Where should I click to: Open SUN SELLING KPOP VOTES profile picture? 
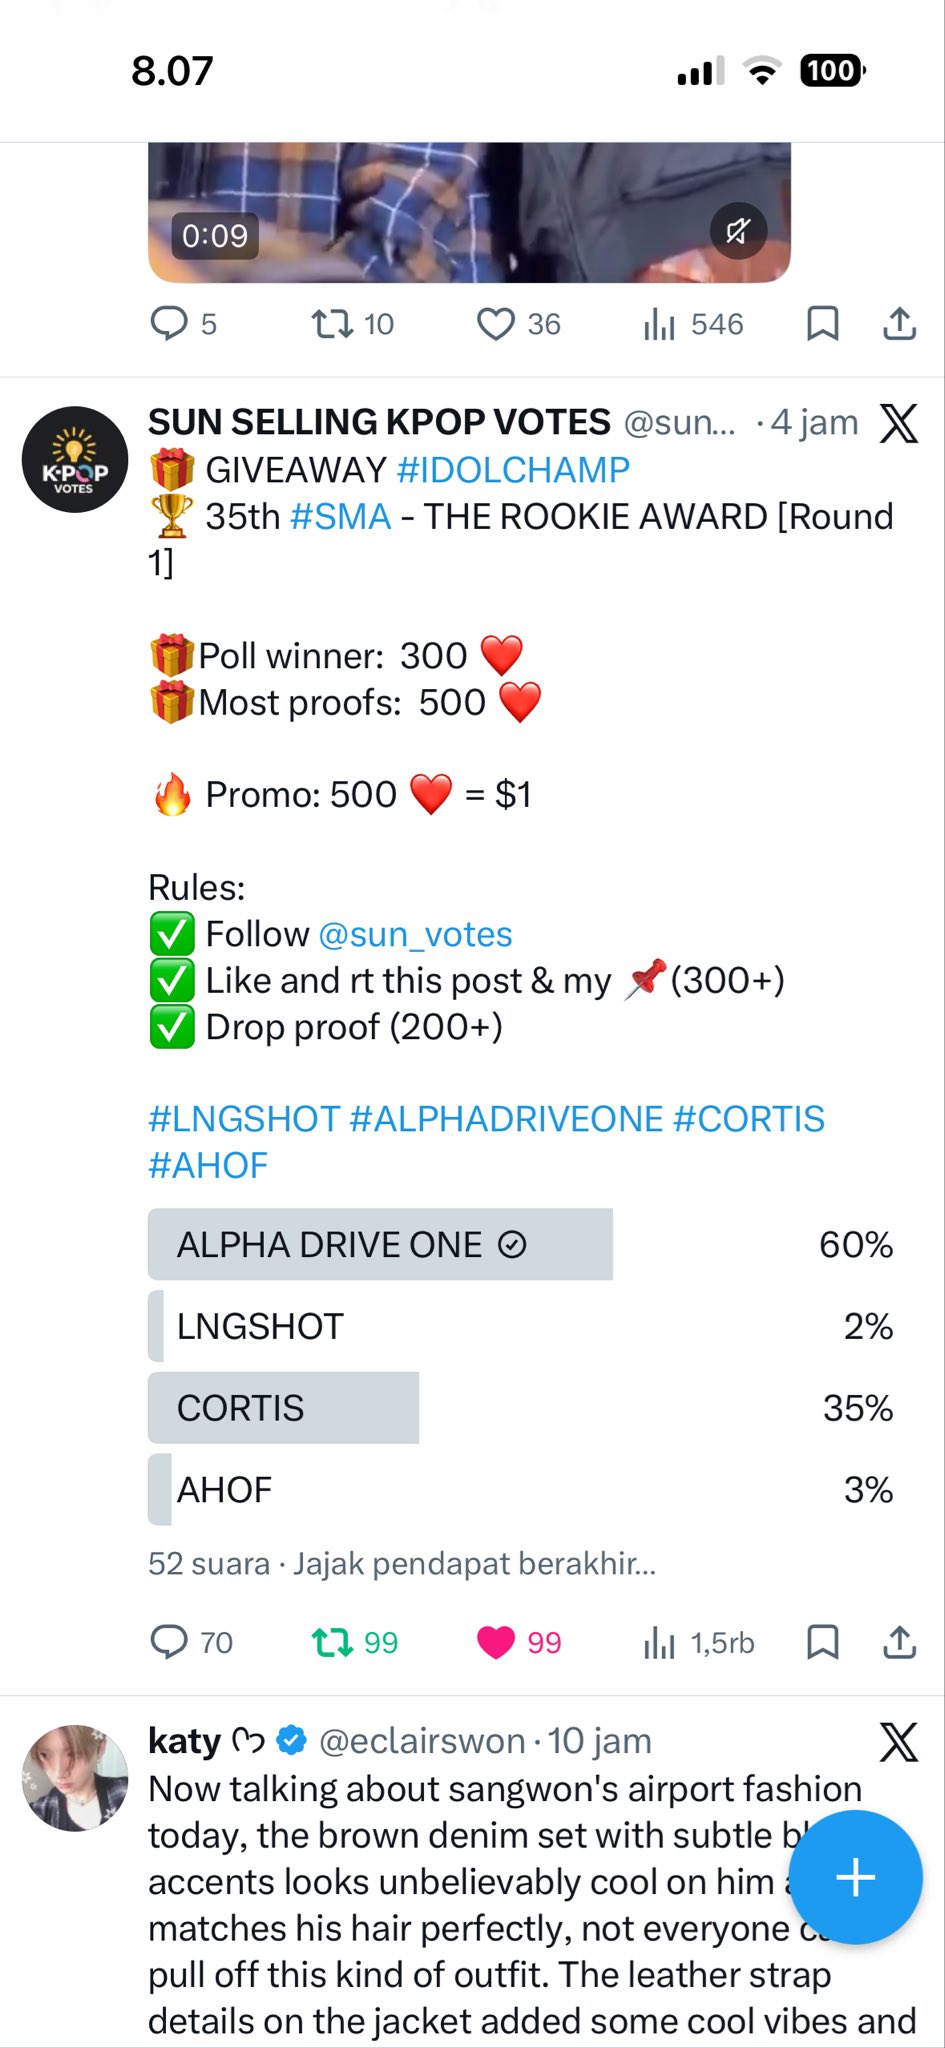tap(75, 460)
